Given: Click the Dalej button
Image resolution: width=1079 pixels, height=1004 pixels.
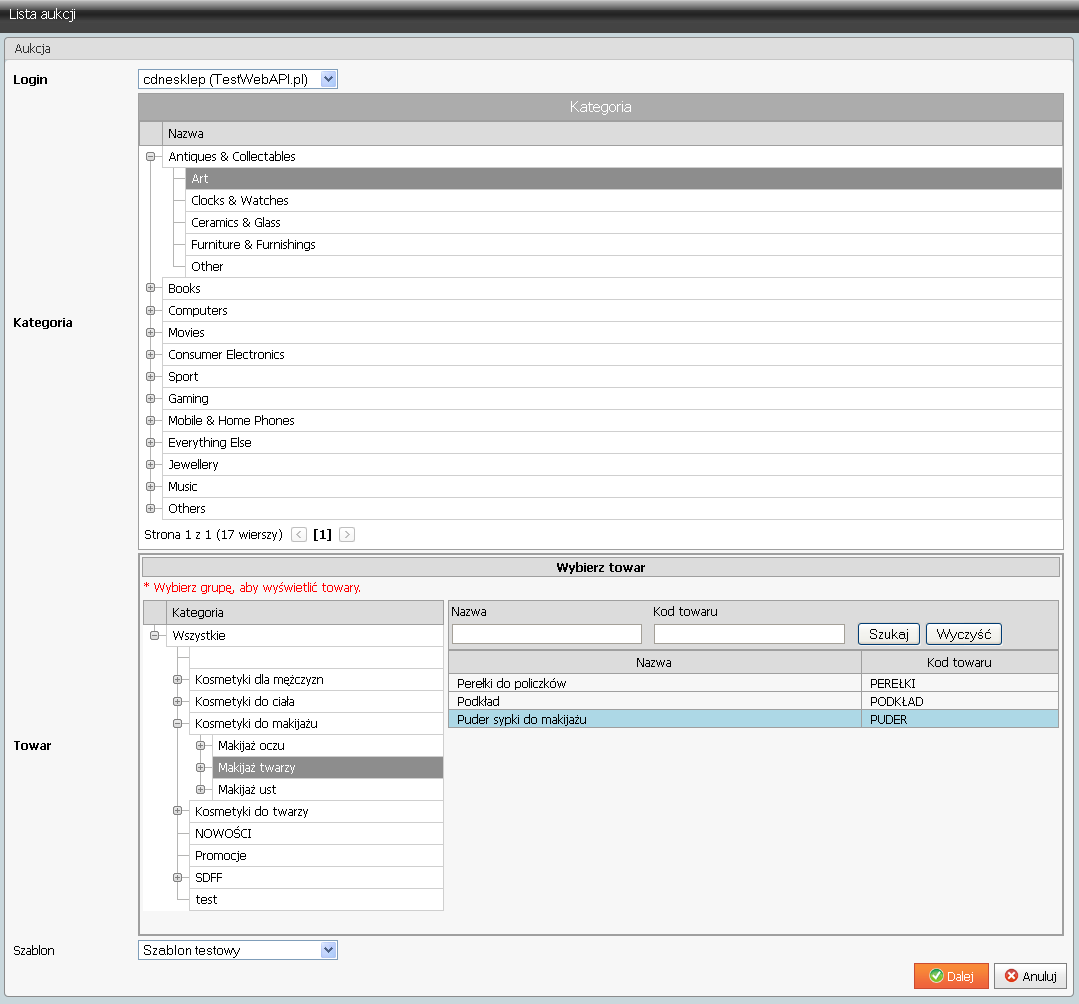Looking at the screenshot, I should point(951,976).
